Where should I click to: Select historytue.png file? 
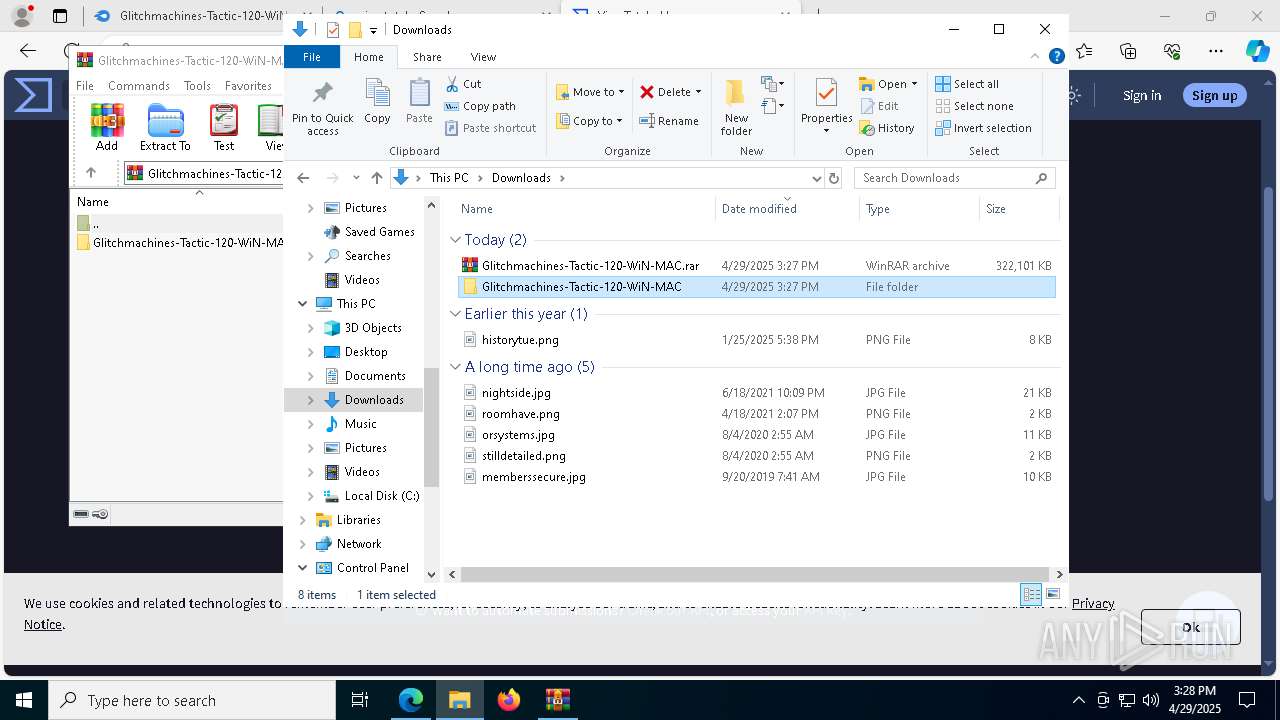tap(756, 340)
